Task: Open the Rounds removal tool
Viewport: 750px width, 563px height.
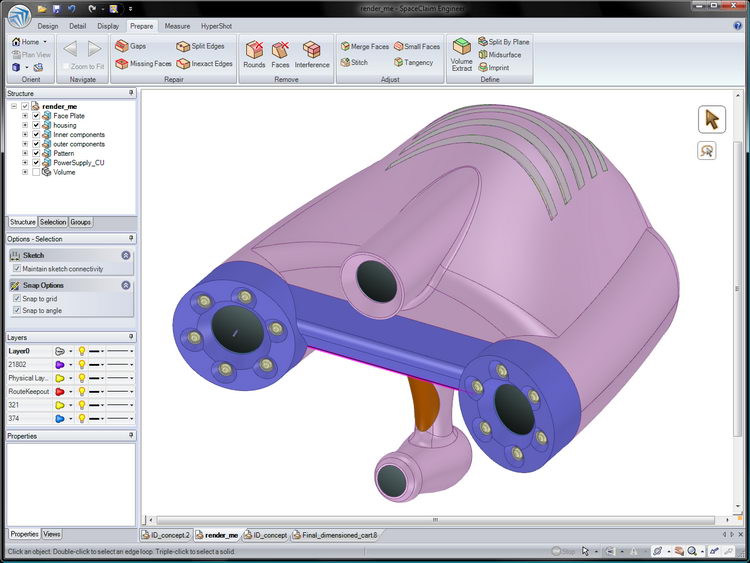Action: 254,54
